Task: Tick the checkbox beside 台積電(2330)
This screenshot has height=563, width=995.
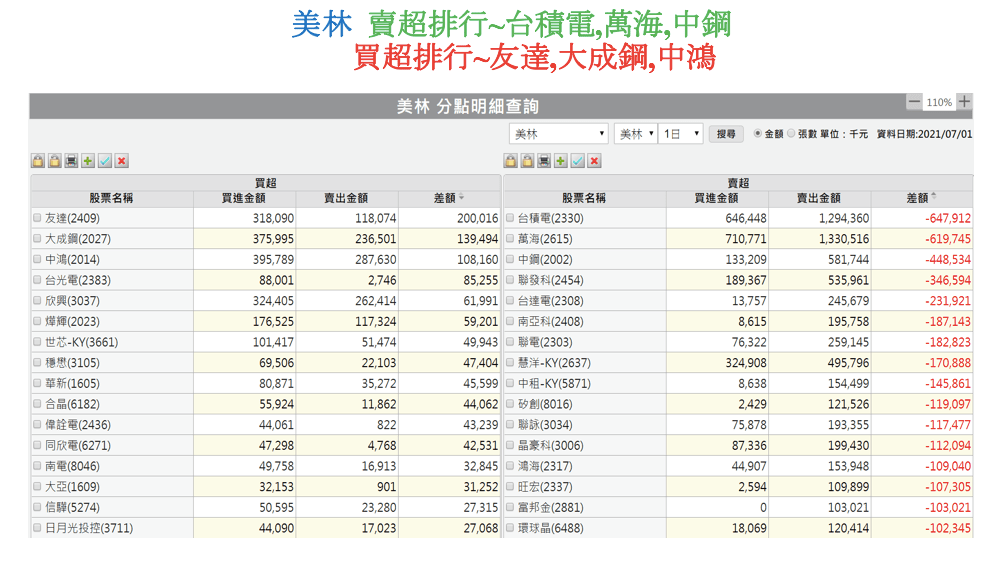Action: click(510, 218)
